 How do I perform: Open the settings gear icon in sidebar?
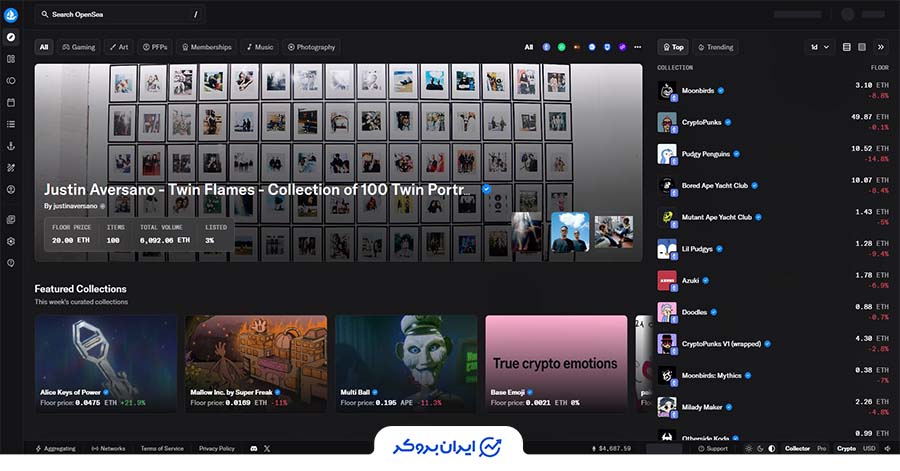11,242
